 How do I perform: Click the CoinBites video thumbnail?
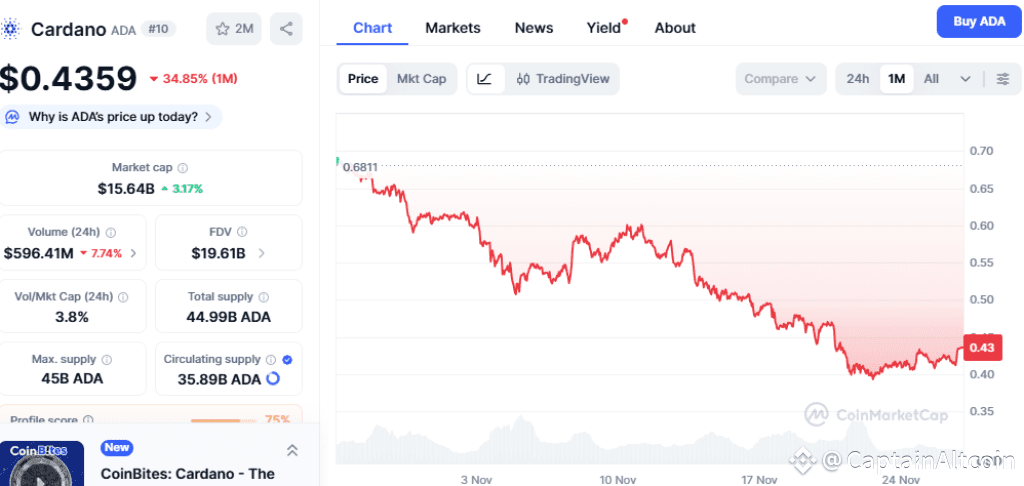click(41, 464)
